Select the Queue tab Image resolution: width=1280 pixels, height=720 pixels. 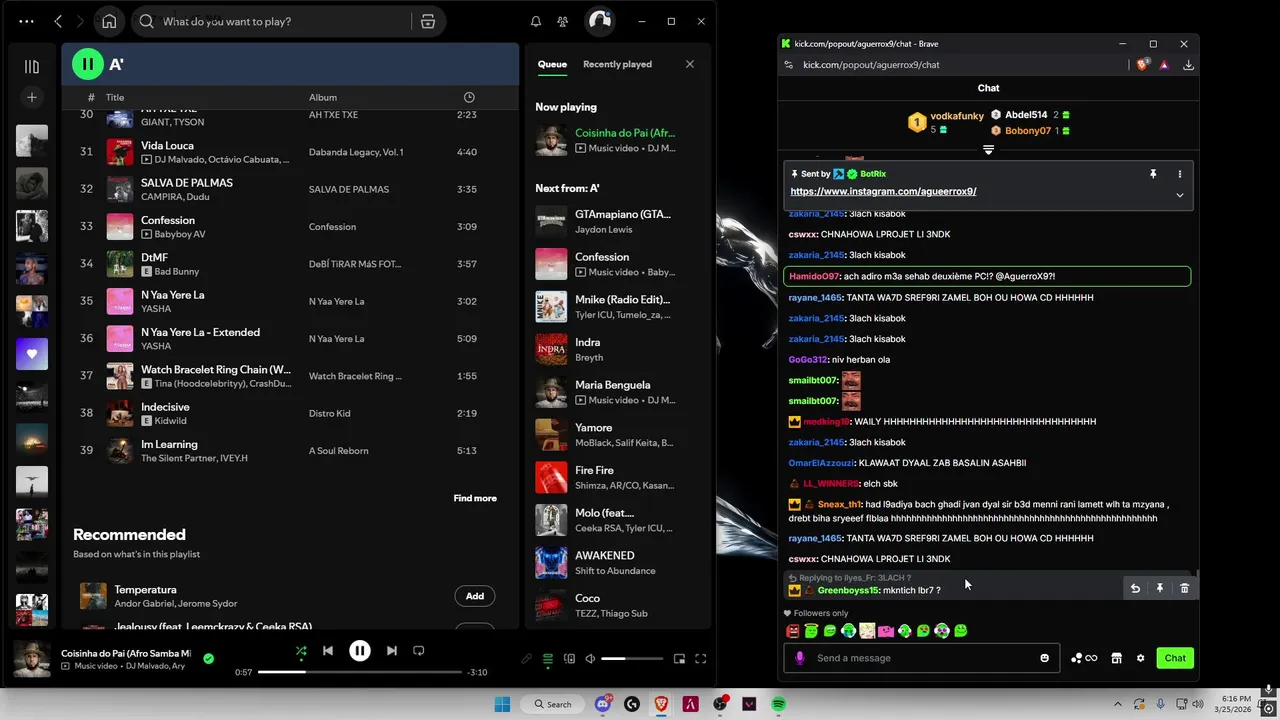tap(552, 64)
